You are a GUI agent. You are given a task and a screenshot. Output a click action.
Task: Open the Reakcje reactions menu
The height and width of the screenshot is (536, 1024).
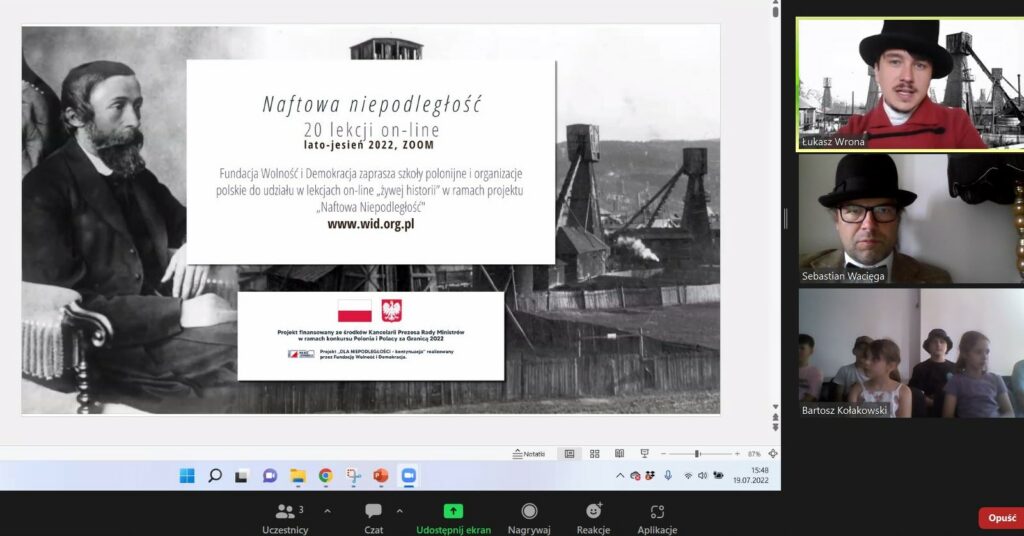(x=593, y=517)
